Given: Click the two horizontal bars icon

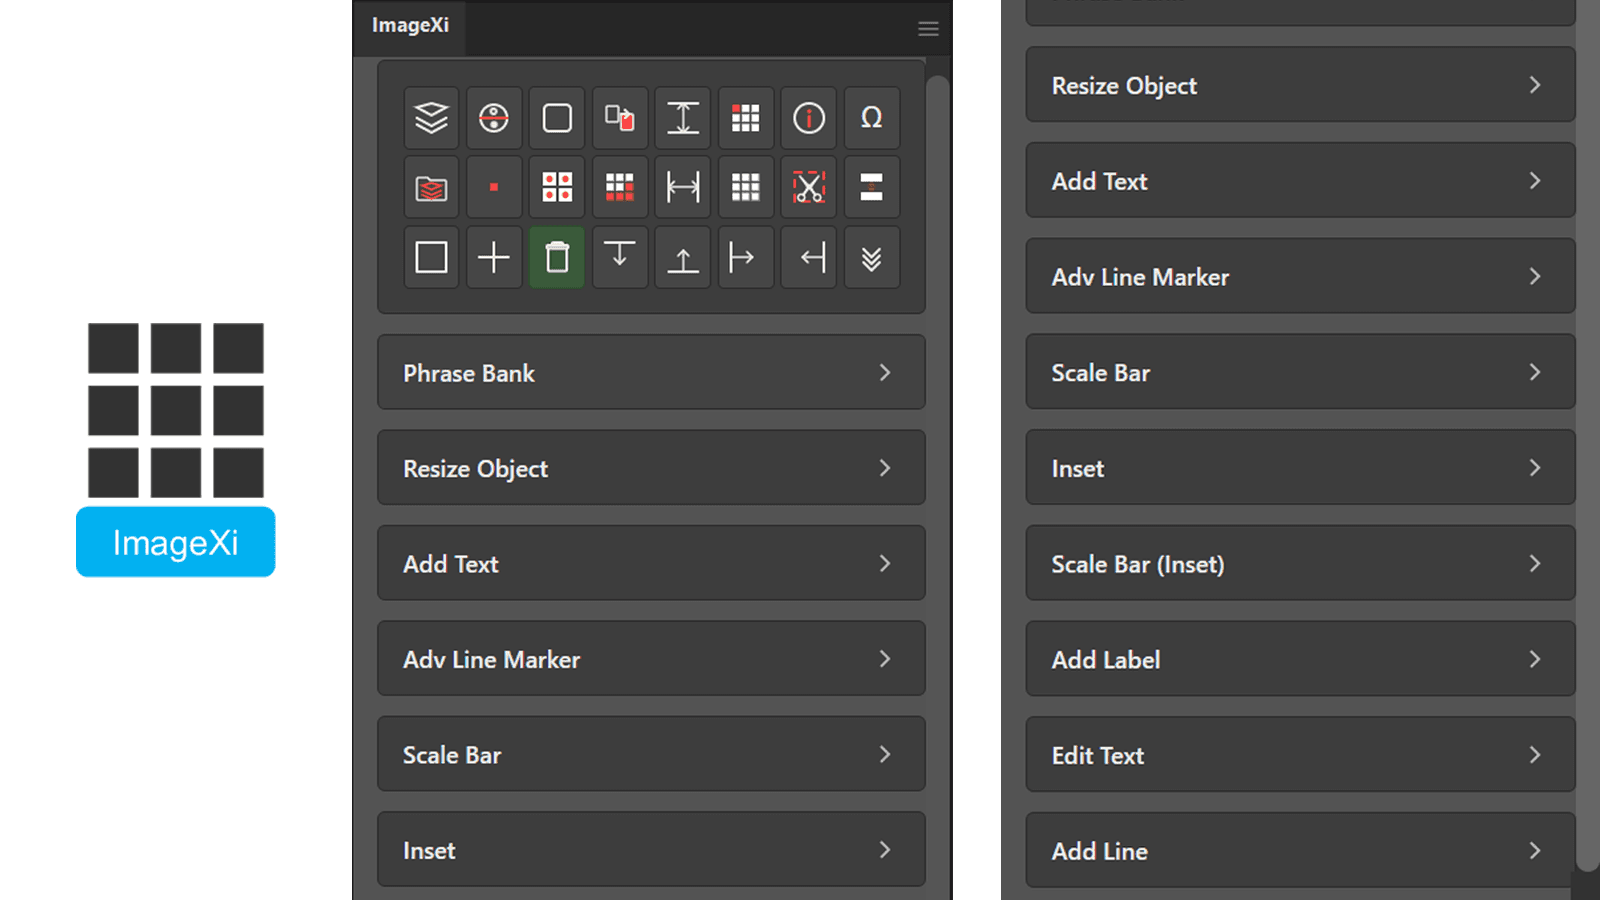Looking at the screenshot, I should [872, 187].
